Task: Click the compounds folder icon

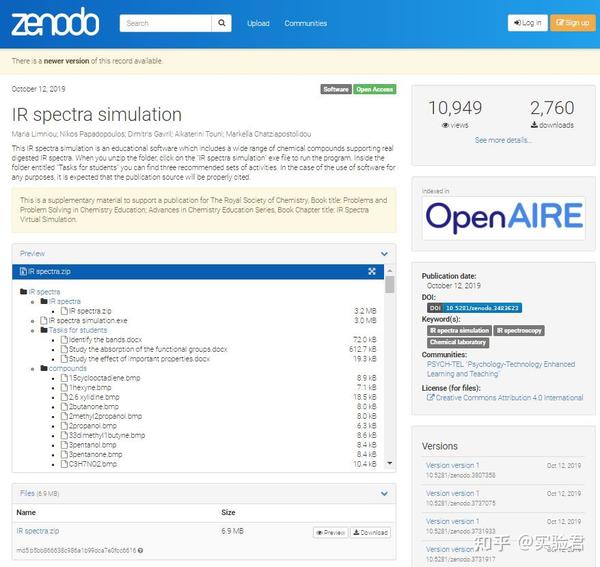Action: click(x=44, y=368)
